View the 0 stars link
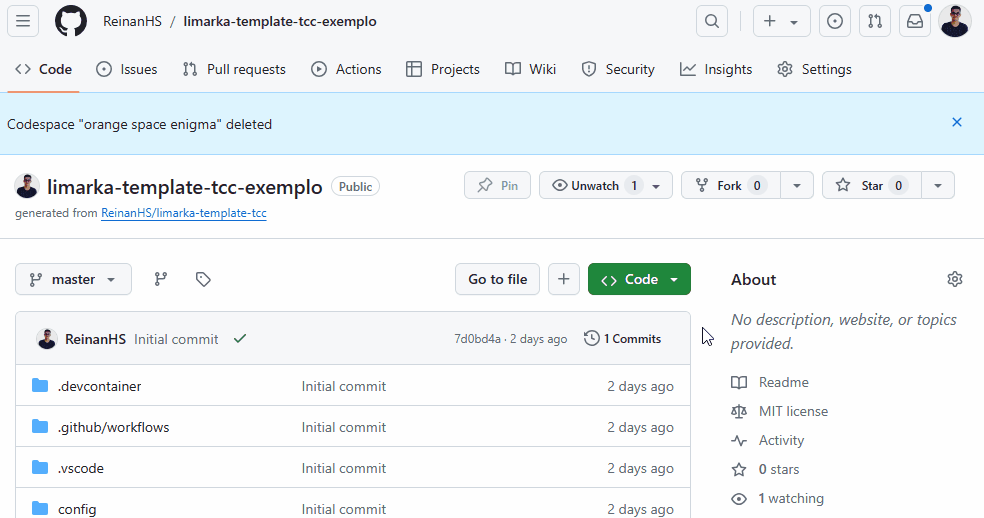This screenshot has width=984, height=518. click(x=765, y=469)
